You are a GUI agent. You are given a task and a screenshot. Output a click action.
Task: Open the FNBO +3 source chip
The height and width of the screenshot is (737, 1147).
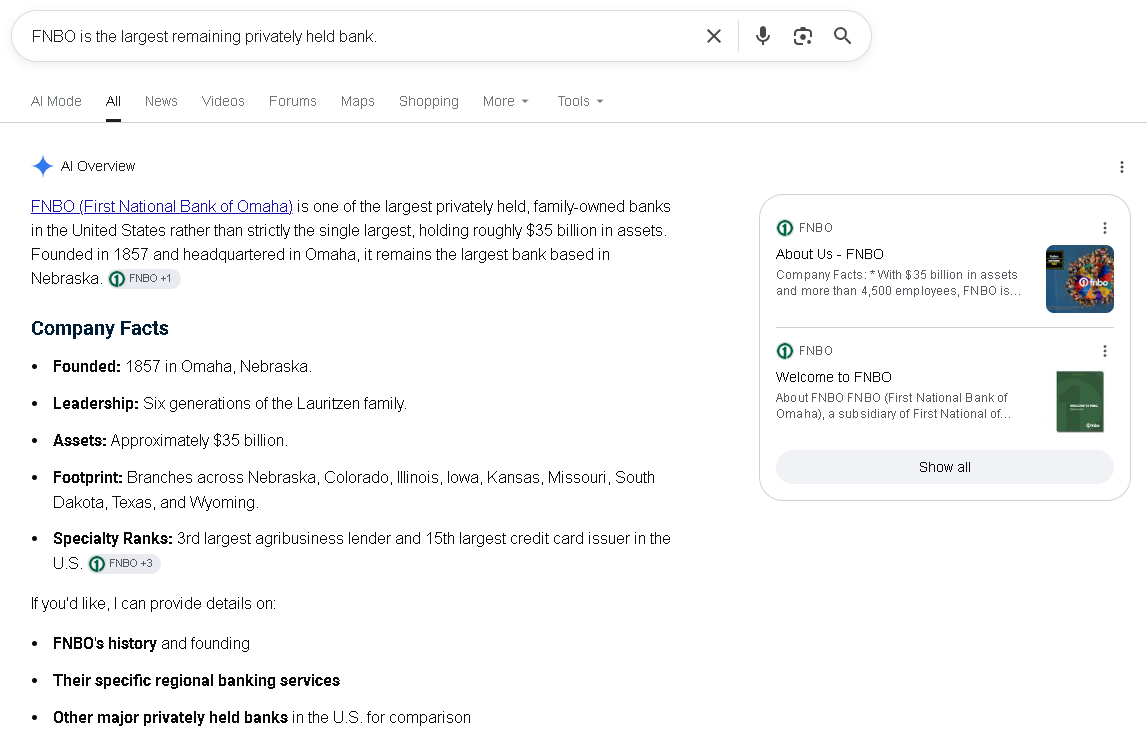click(x=124, y=564)
